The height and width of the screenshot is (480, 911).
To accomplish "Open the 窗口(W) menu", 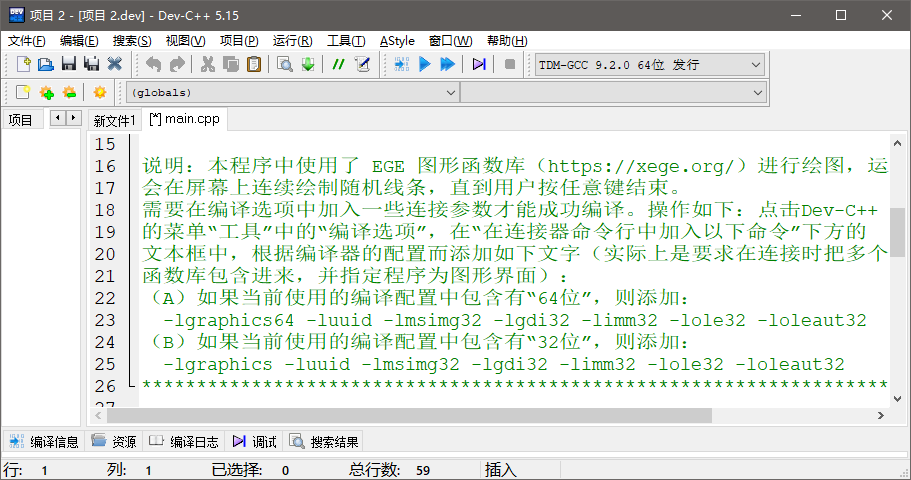I will click(x=450, y=41).
